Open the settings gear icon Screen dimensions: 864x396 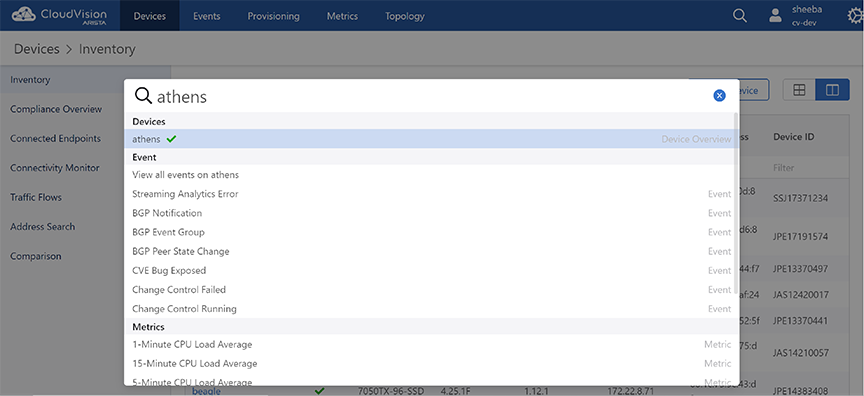[855, 15]
